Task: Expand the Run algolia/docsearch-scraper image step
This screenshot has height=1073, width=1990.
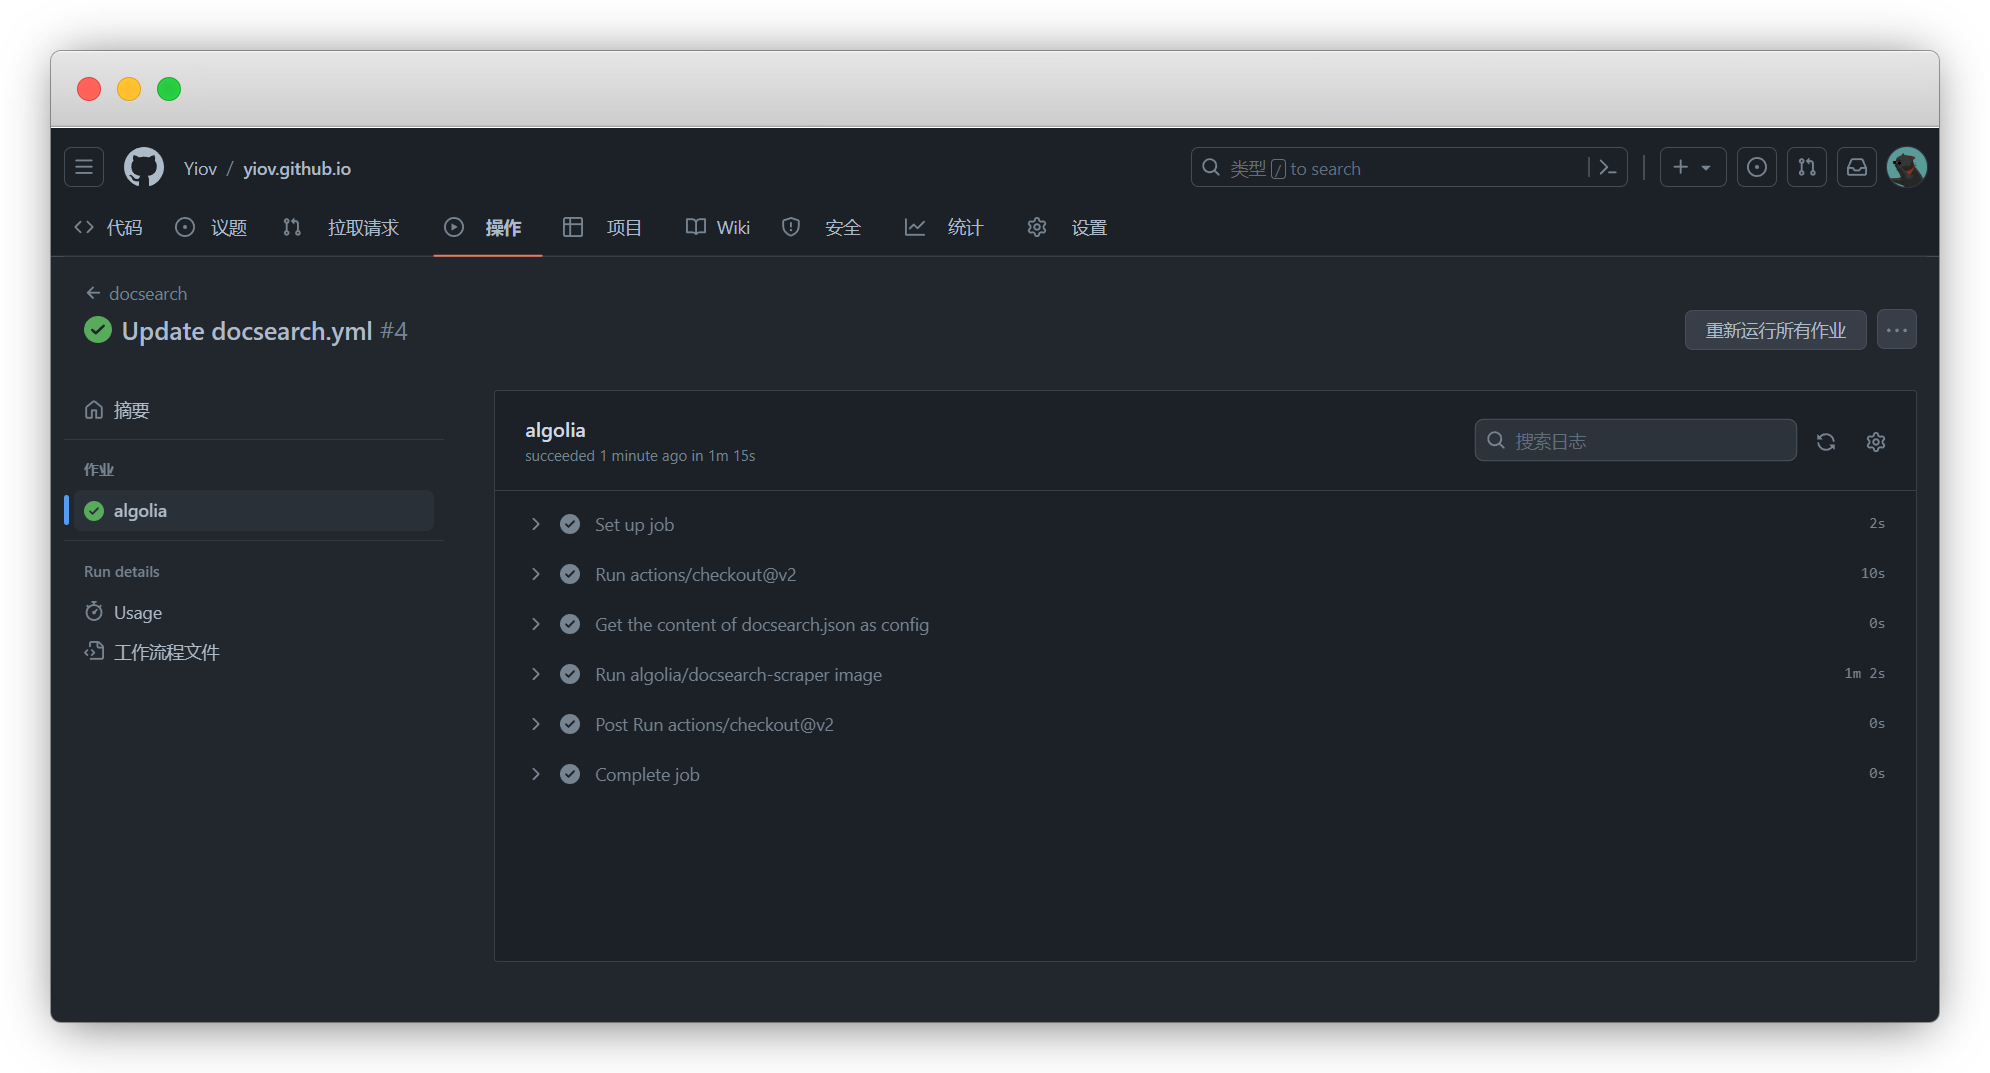Action: (x=536, y=674)
